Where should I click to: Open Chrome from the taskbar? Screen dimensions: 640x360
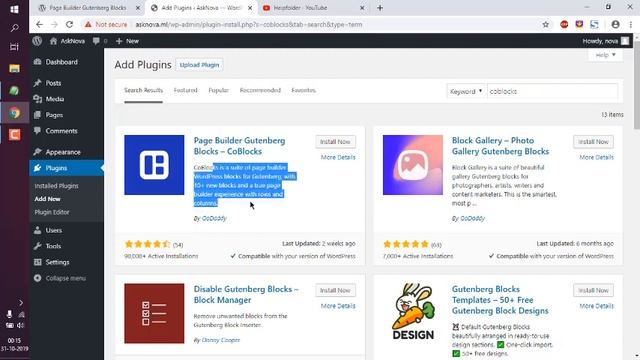(x=14, y=113)
